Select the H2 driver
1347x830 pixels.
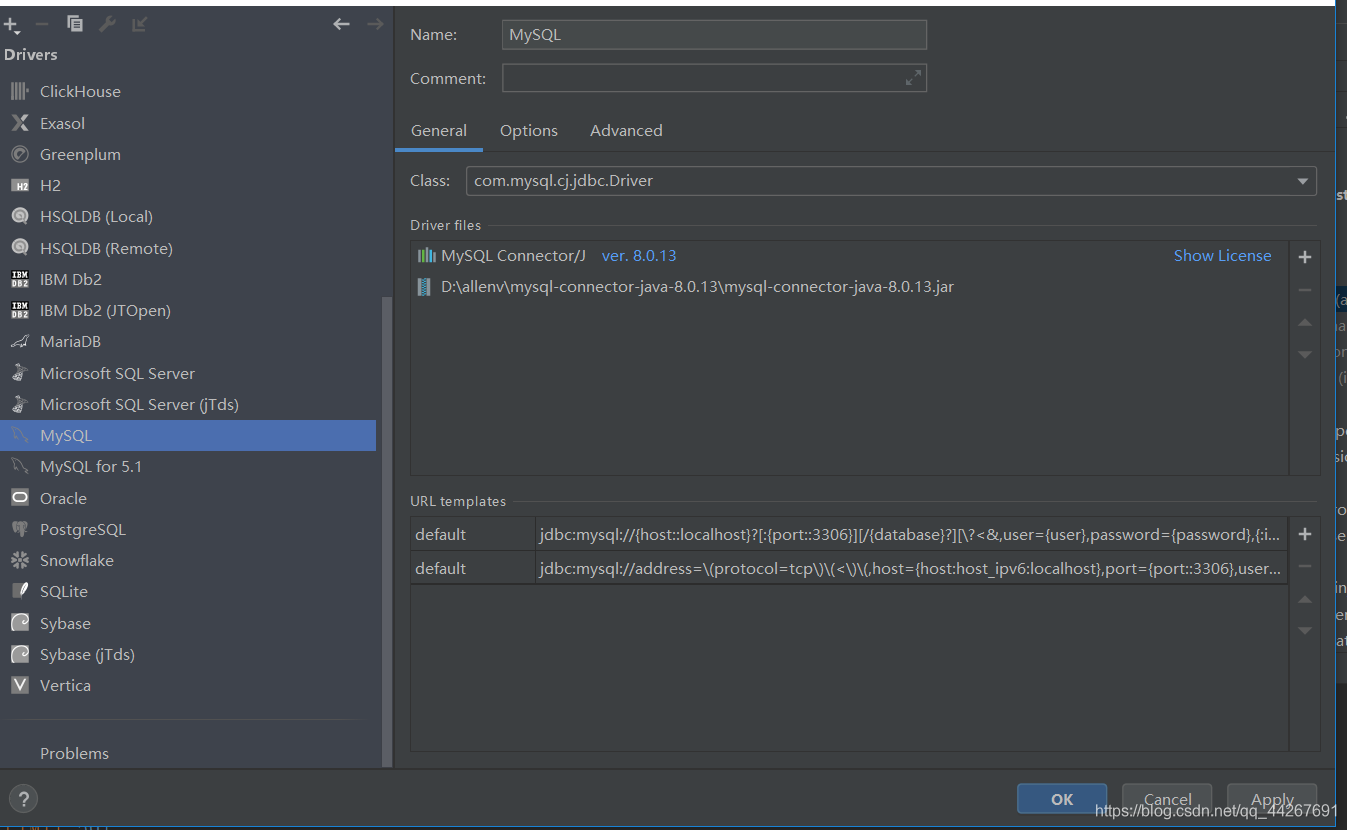pyautogui.click(x=188, y=185)
